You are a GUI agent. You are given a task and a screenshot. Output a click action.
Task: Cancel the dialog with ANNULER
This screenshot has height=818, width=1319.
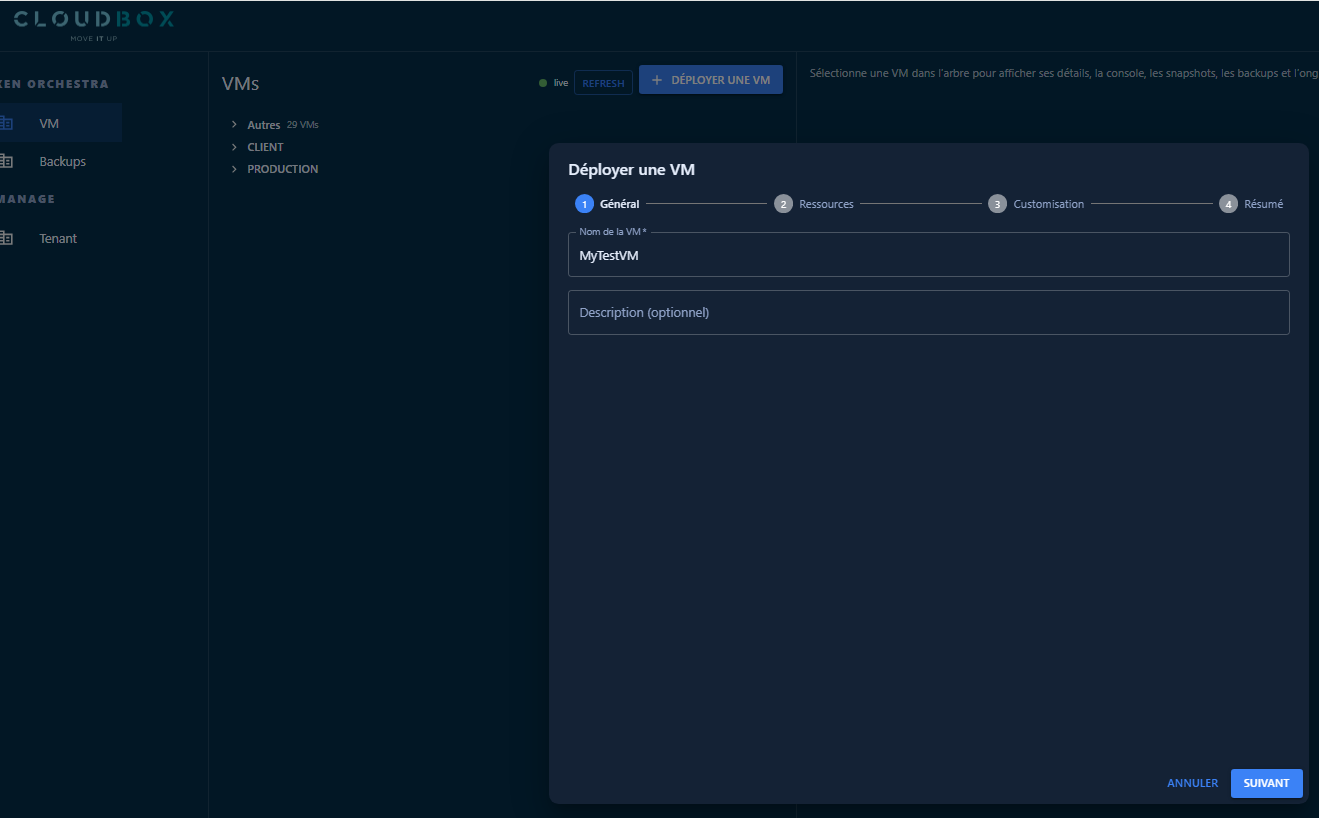[1192, 783]
